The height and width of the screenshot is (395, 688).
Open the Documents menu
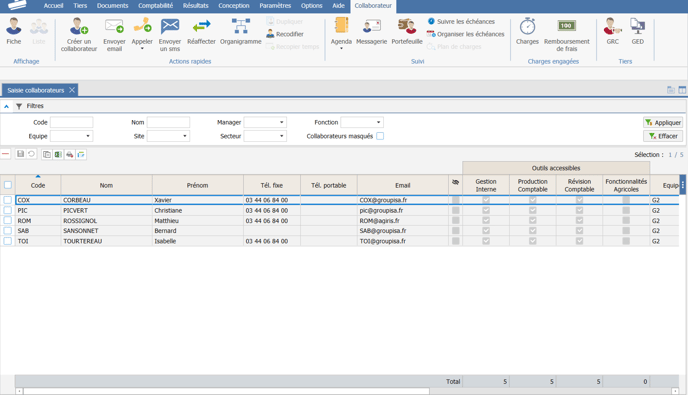[x=112, y=6]
